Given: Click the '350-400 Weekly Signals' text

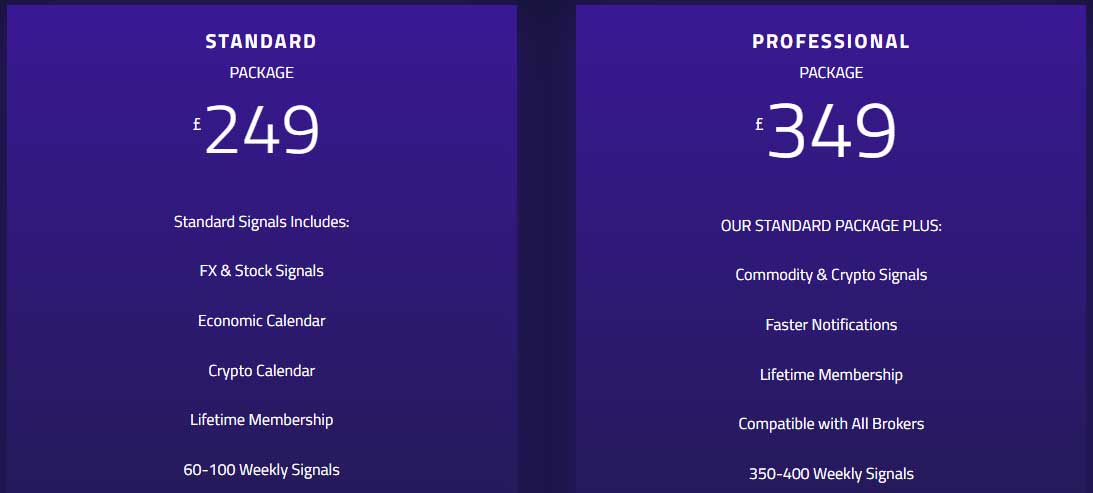Looking at the screenshot, I should coord(831,474).
